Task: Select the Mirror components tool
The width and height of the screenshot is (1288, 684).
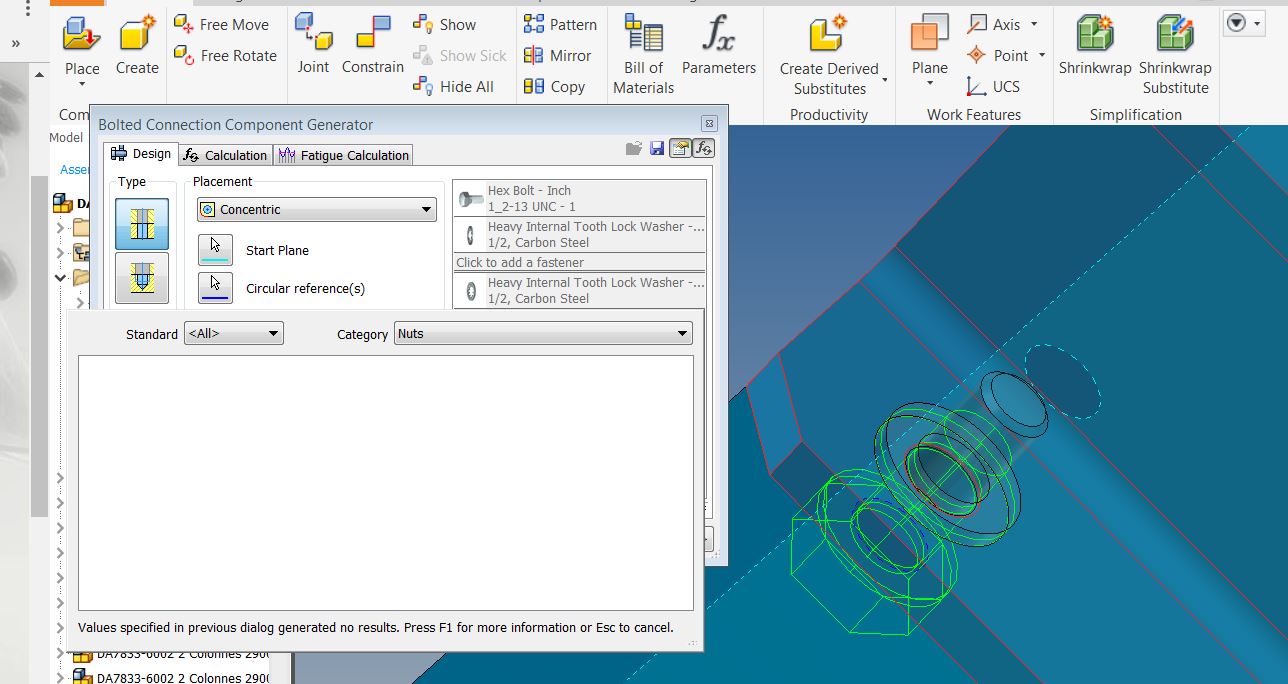Action: [x=559, y=56]
